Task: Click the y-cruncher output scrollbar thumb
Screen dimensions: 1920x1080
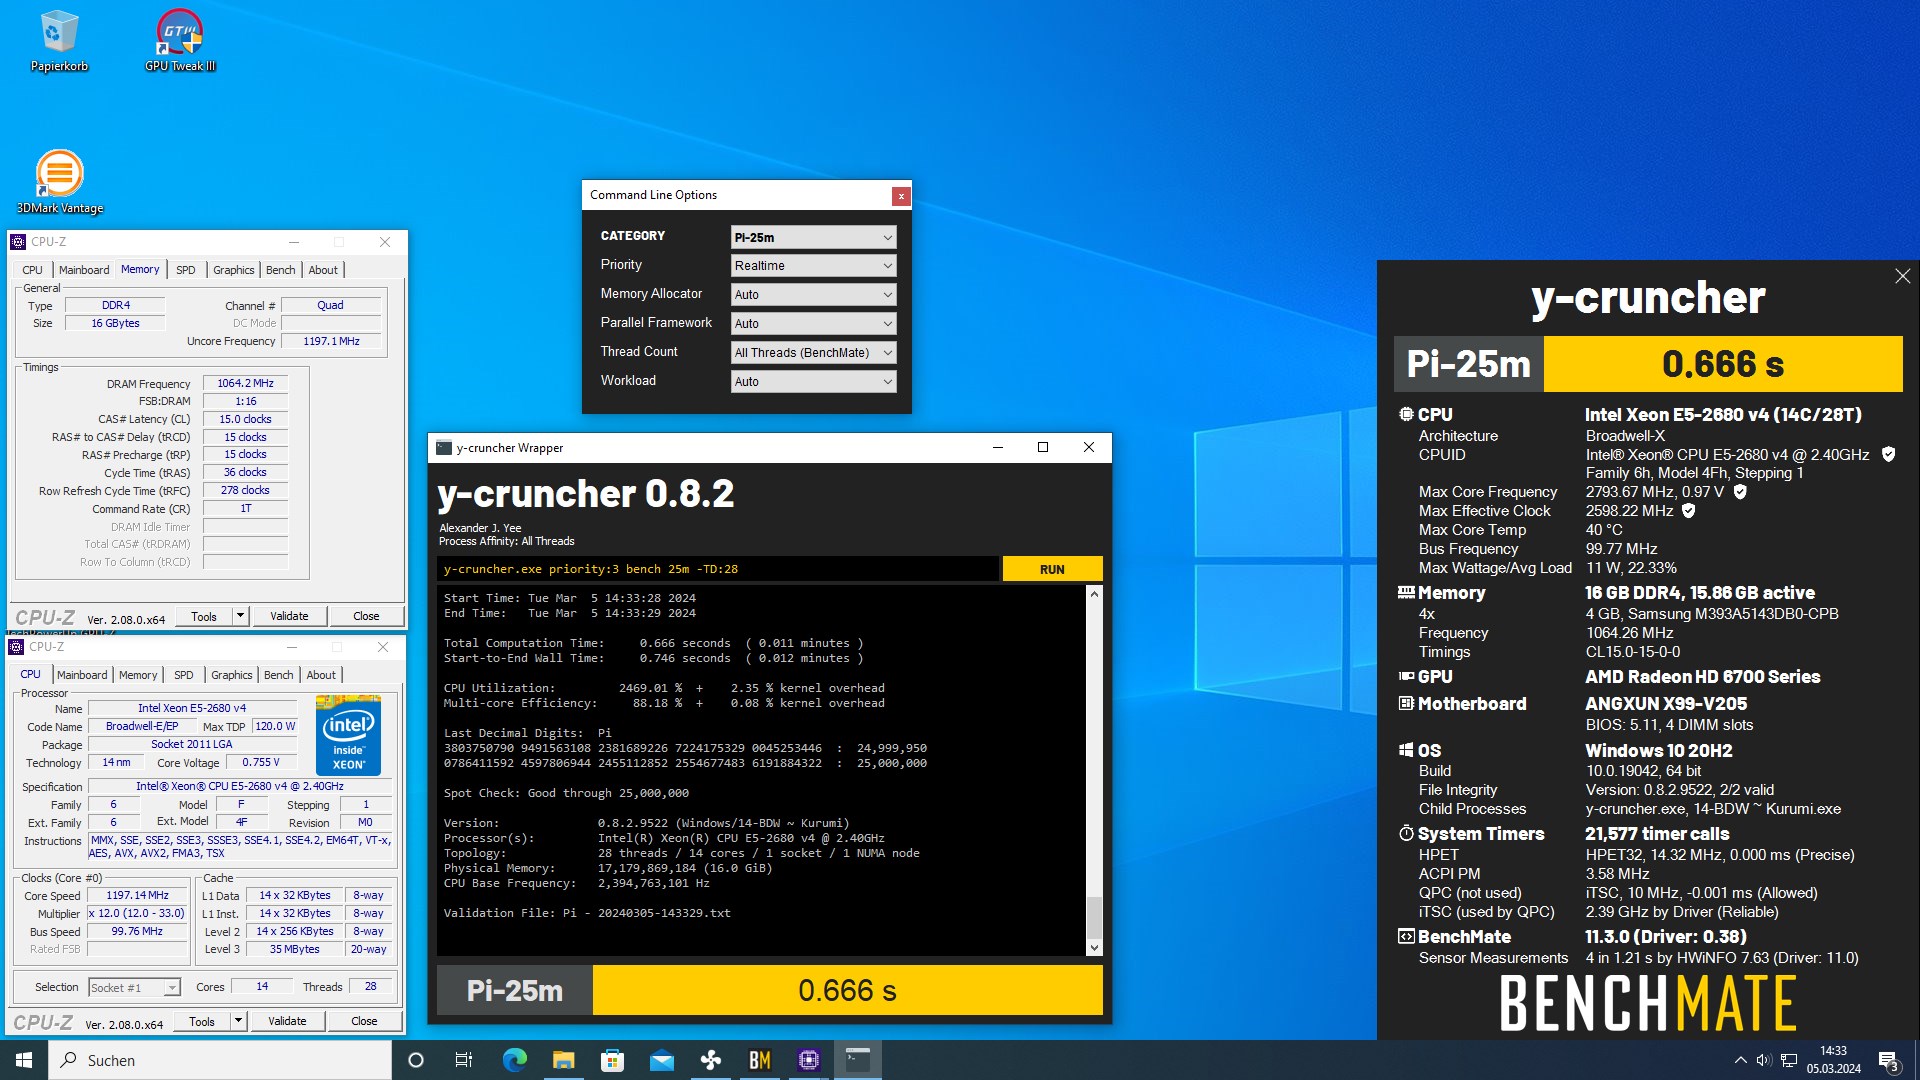Action: (1094, 917)
